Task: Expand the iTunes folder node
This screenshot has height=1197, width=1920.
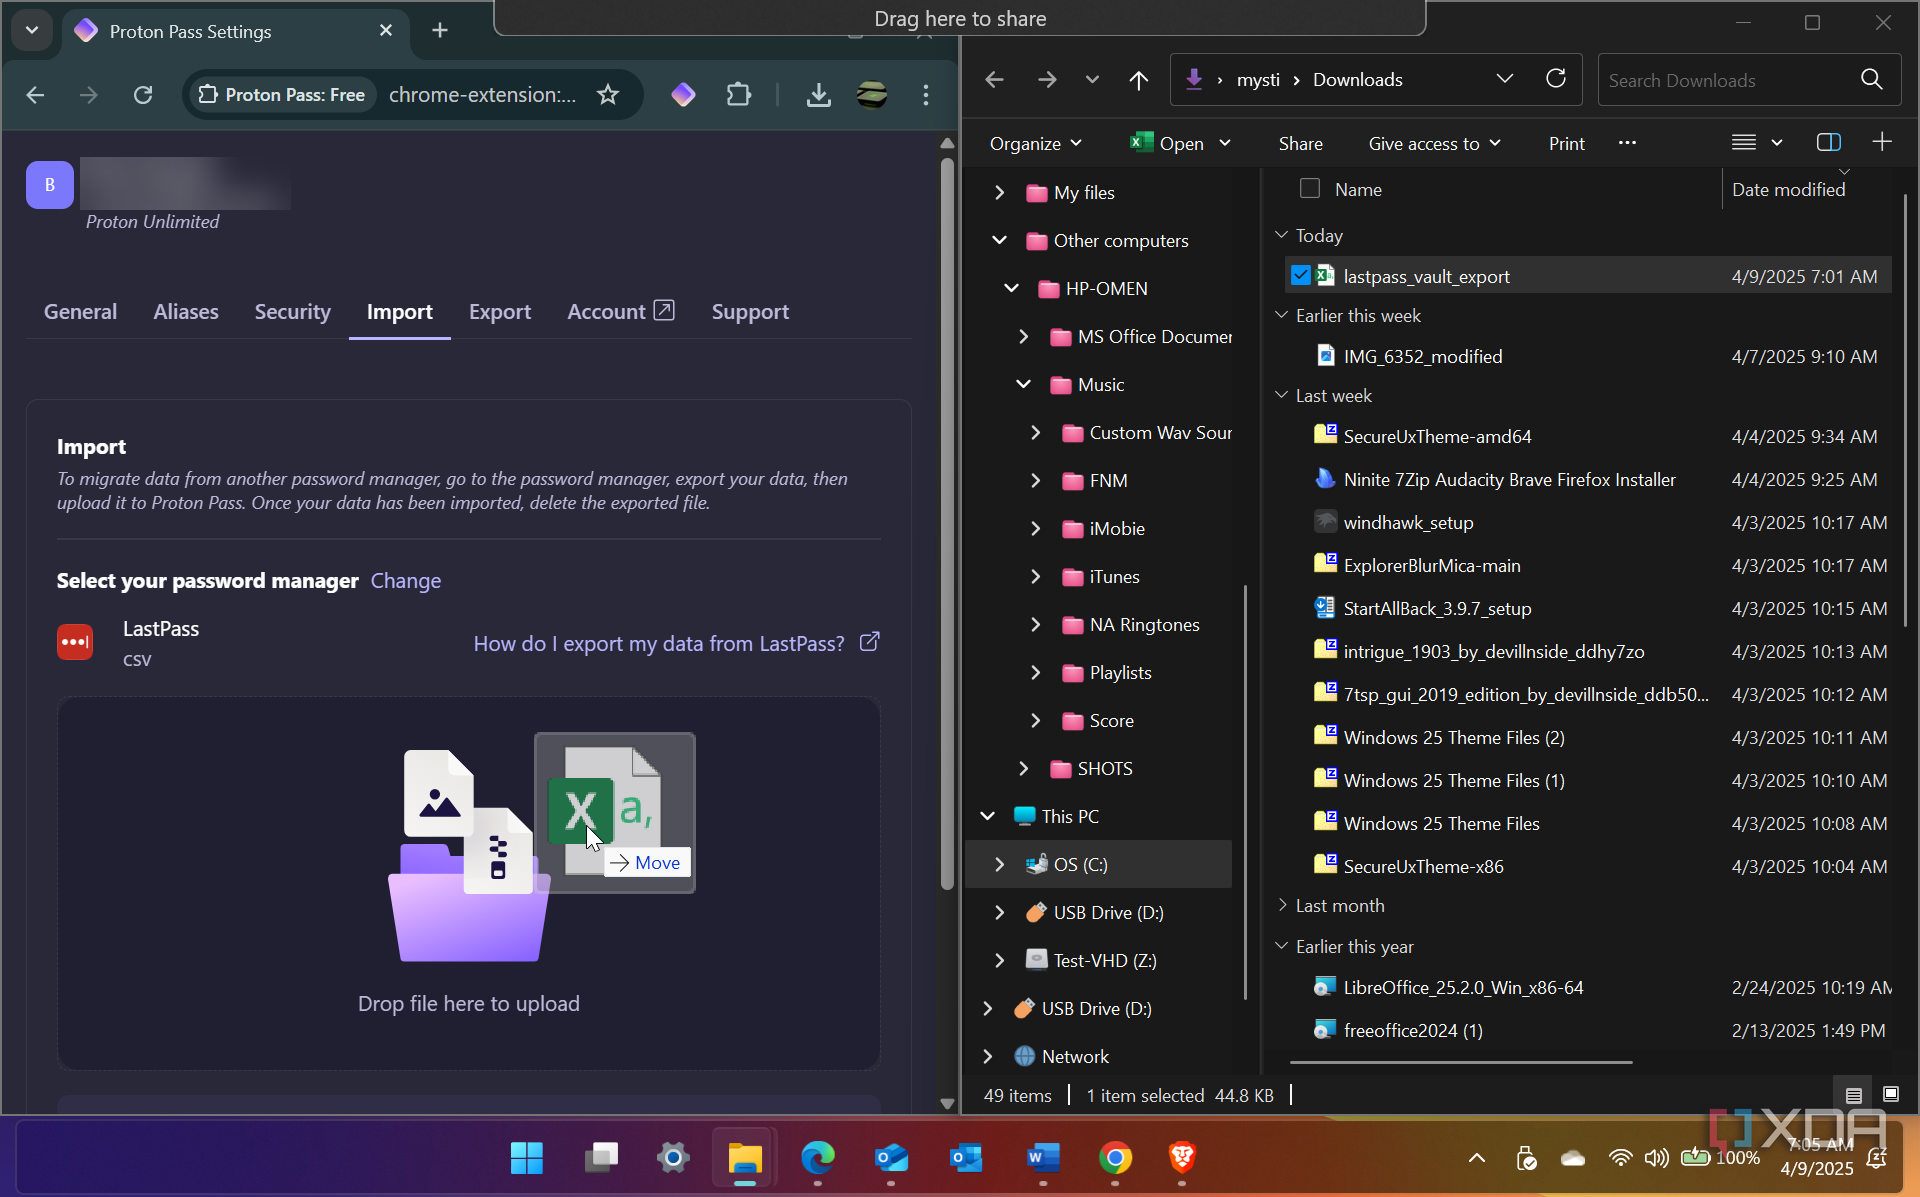Action: 1035,576
